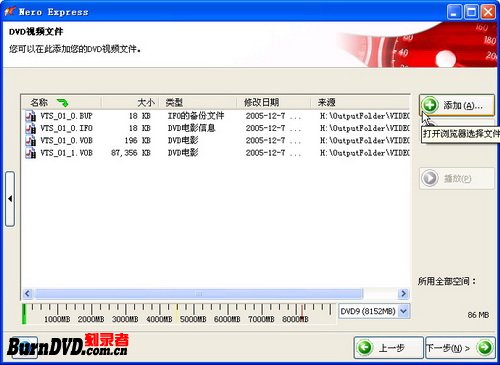This screenshot has width=500, height=365.
Task: Click the DVD电影信息 type cell
Action: [x=191, y=128]
